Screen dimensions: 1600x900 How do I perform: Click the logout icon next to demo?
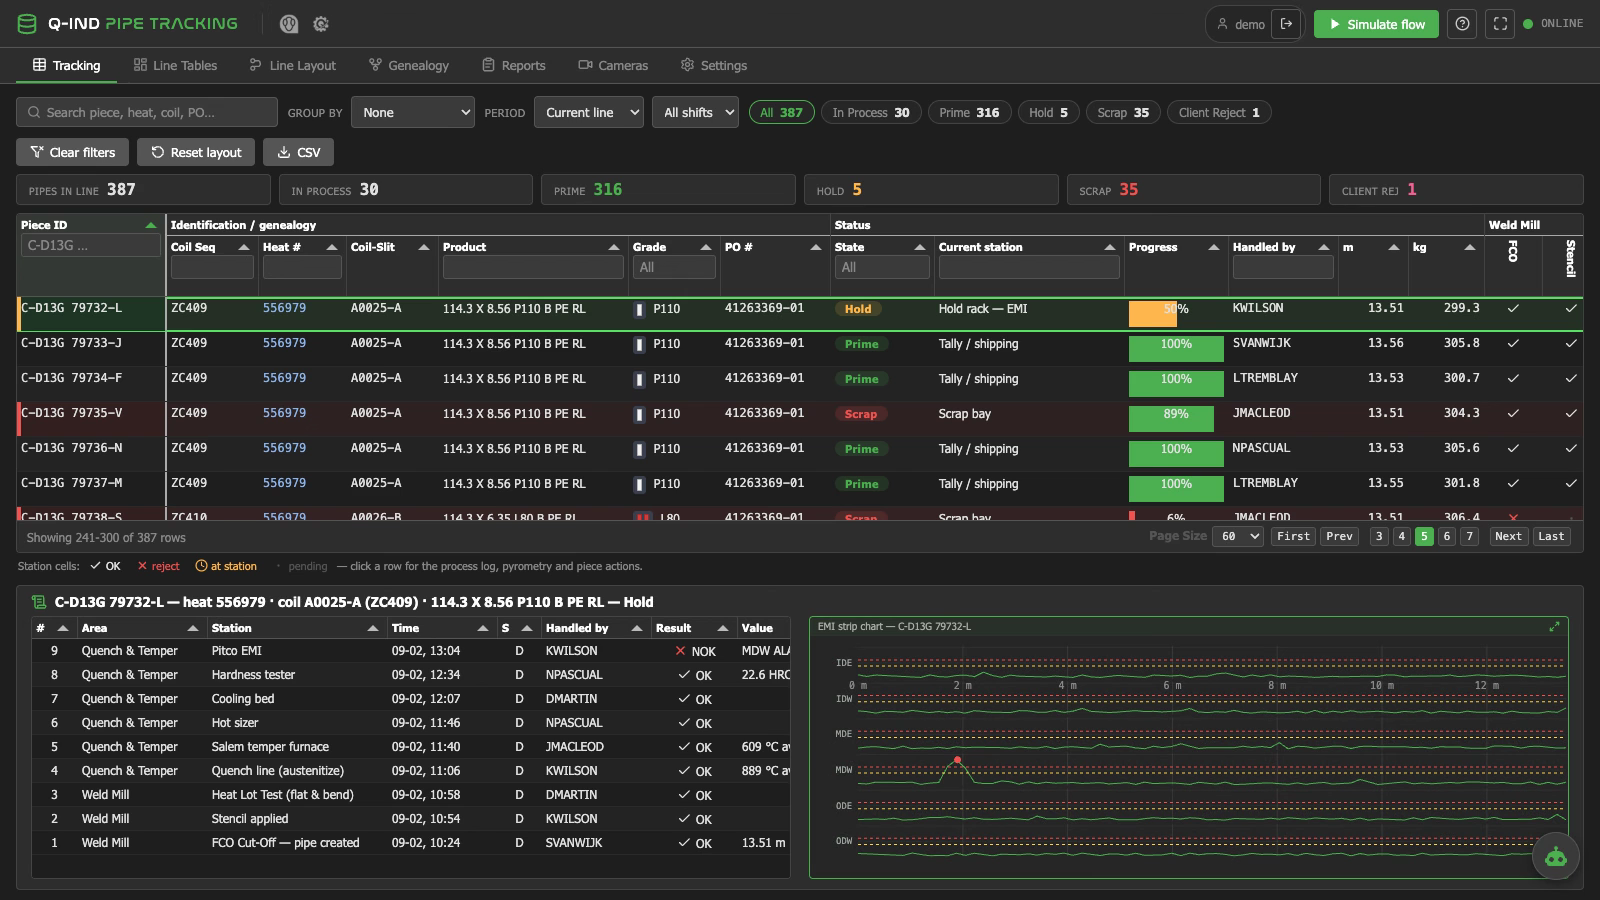[1287, 24]
